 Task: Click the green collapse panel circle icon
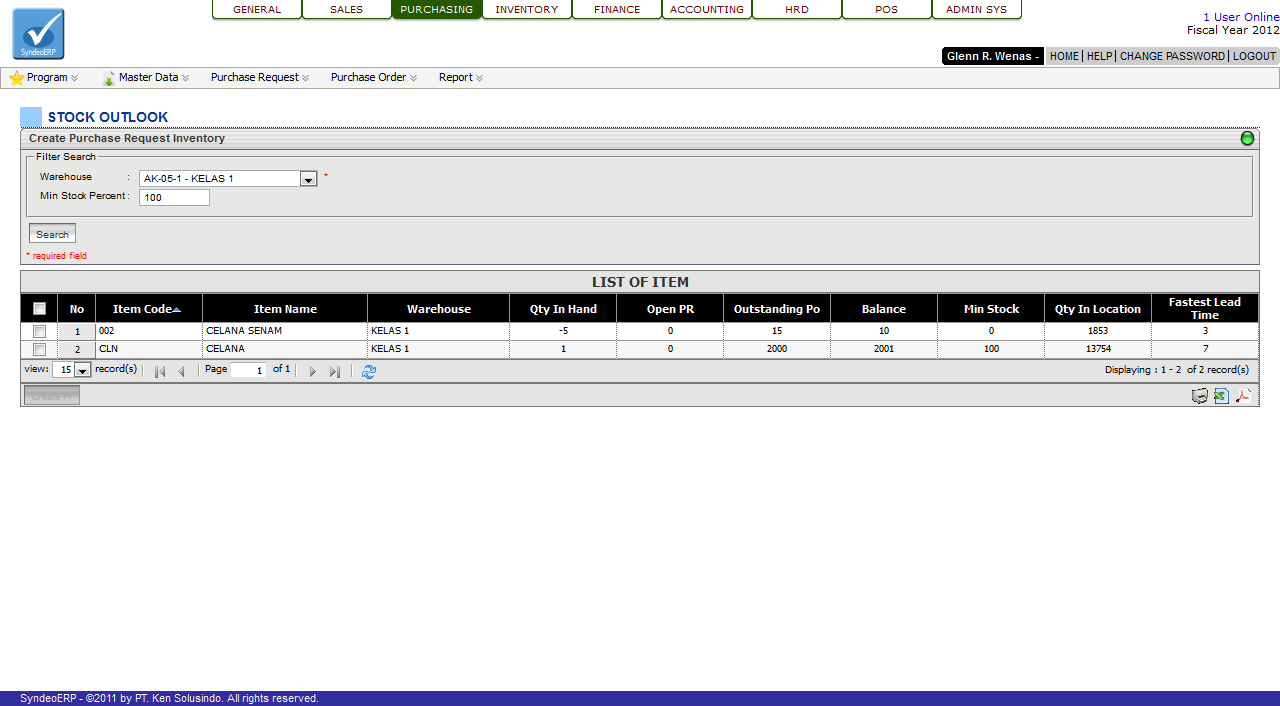[x=1247, y=139]
